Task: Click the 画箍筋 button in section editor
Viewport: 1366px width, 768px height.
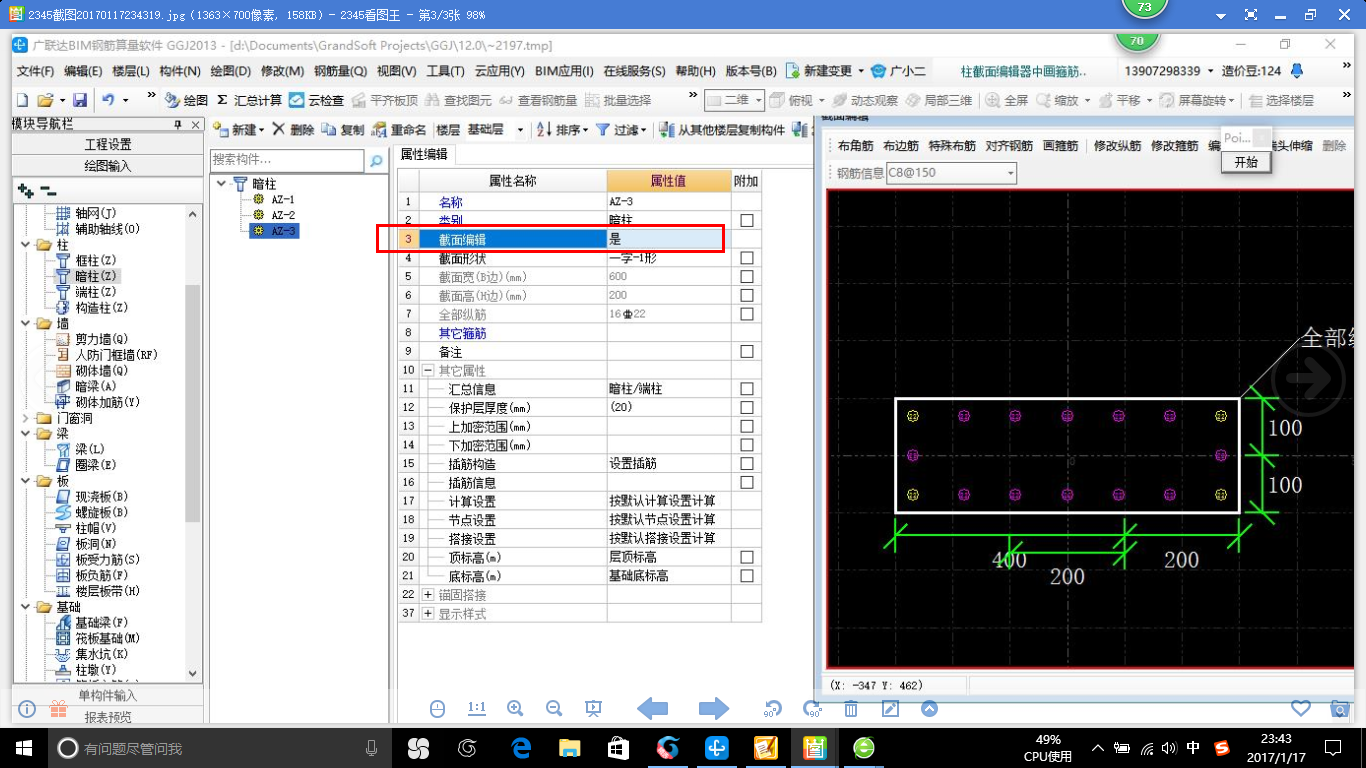Action: [x=1060, y=146]
